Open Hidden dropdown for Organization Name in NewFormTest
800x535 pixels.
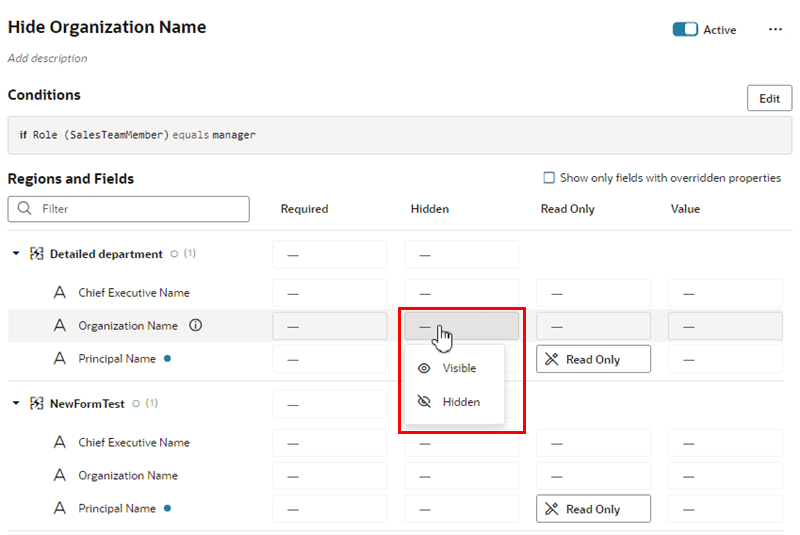click(x=461, y=476)
